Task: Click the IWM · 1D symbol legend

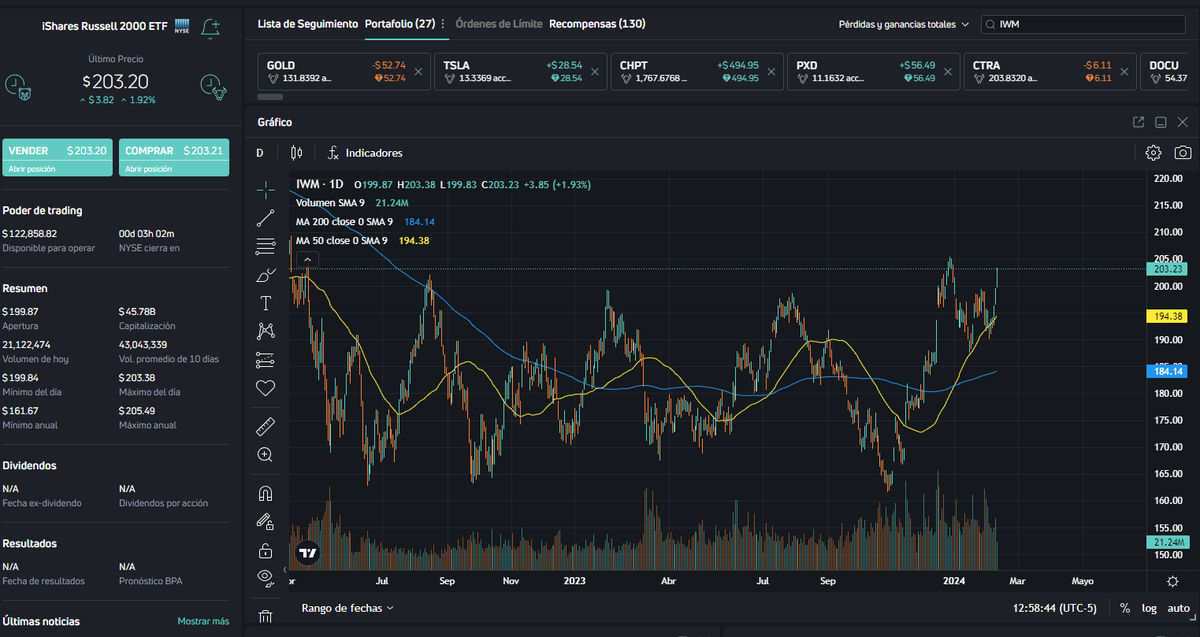Action: (x=319, y=184)
